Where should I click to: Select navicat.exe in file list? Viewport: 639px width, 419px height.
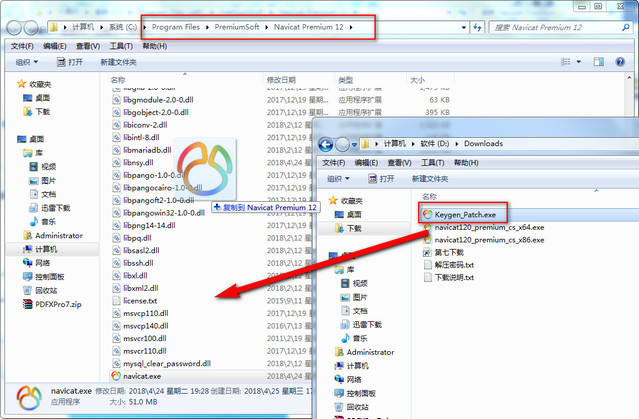point(137,376)
